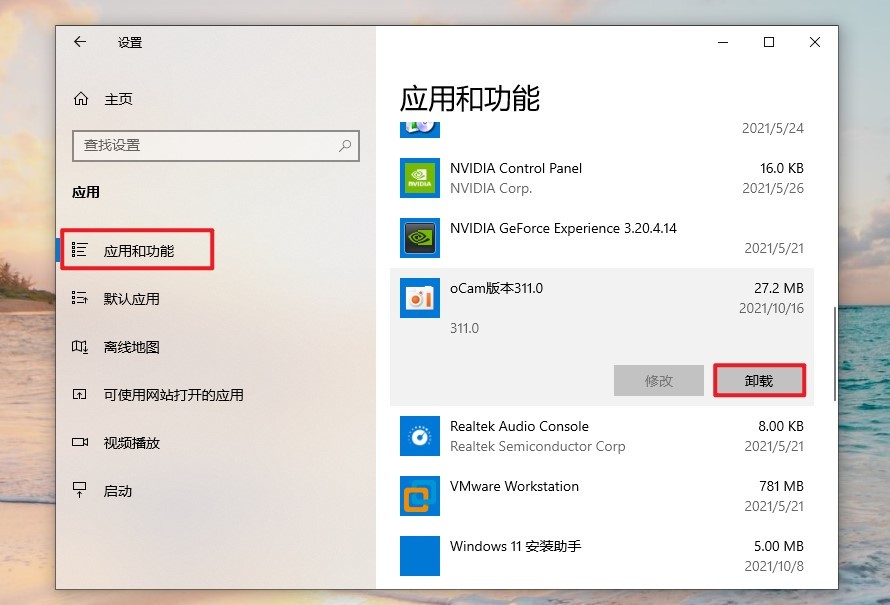Click the 2021/10/16 install date
Image resolution: width=890 pixels, height=605 pixels.
771,308
